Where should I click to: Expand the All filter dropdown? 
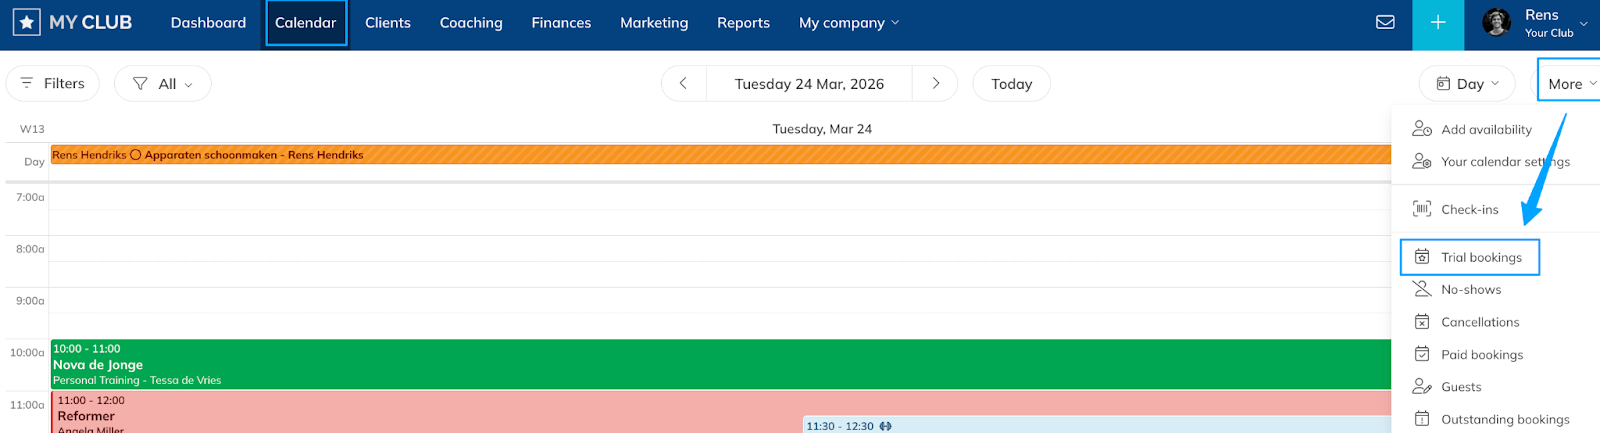pos(163,84)
